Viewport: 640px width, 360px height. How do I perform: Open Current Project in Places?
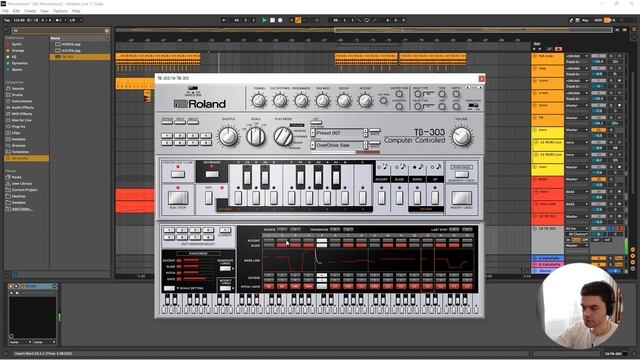[24, 190]
